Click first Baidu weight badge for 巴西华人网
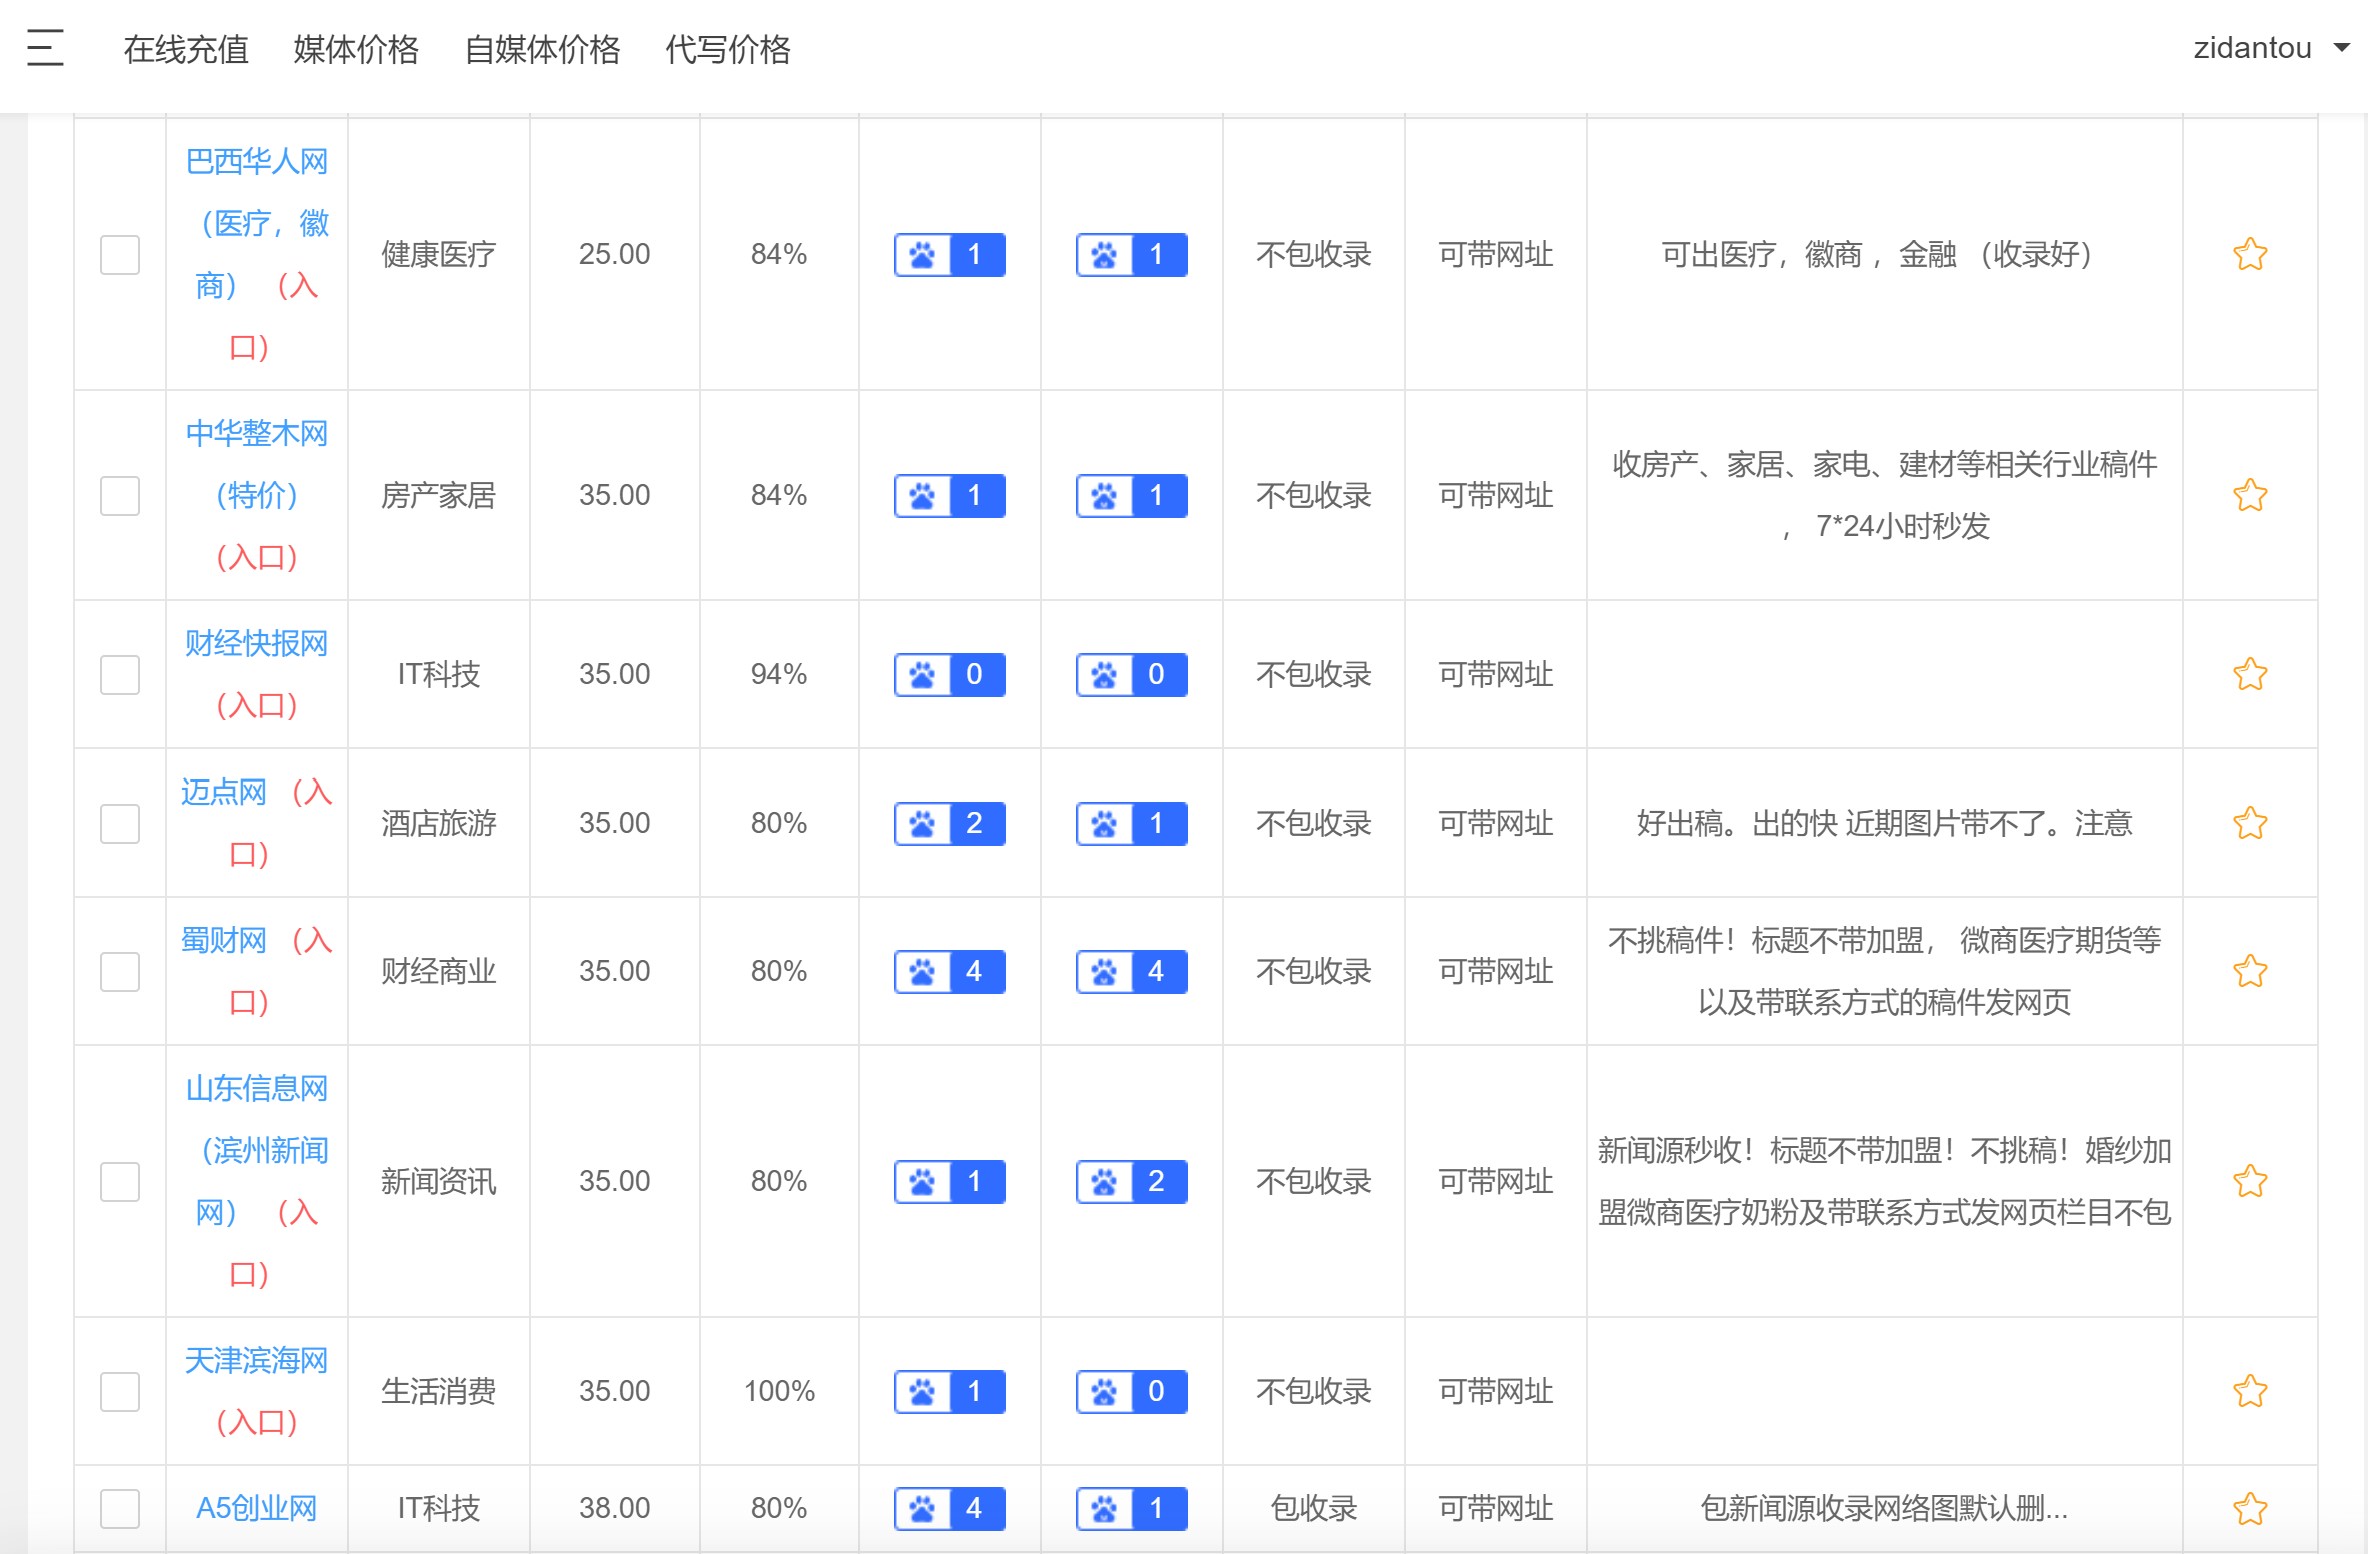Image resolution: width=2368 pixels, height=1554 pixels. (x=949, y=254)
